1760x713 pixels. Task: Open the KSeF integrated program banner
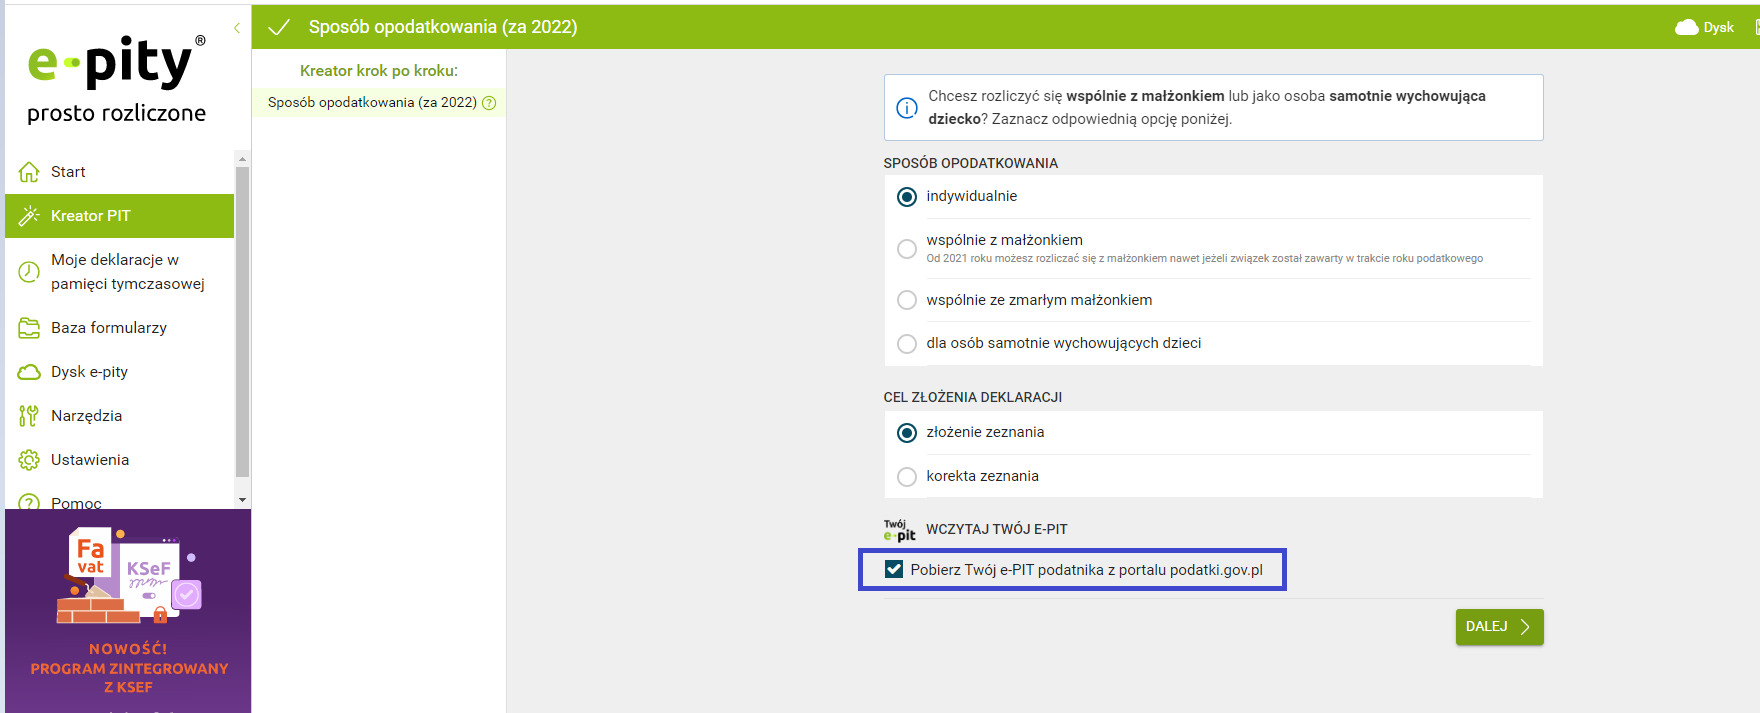[128, 610]
